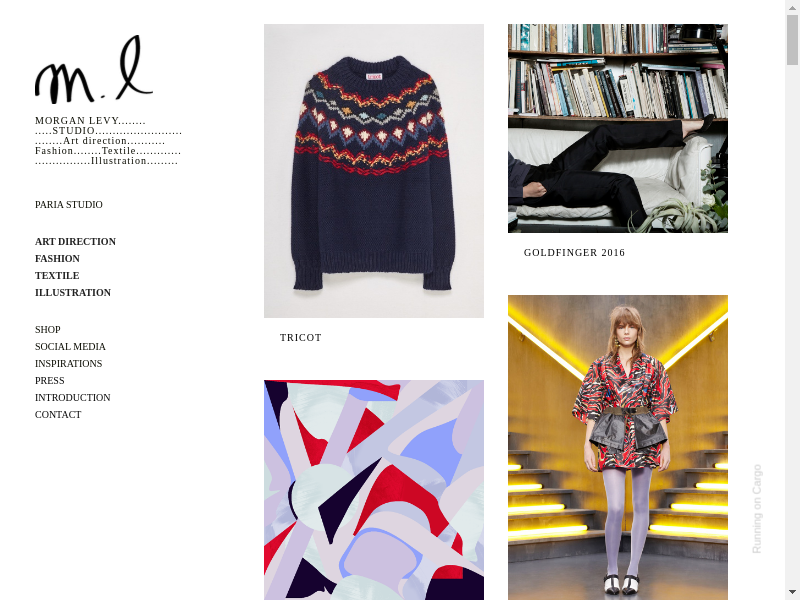Image resolution: width=800 pixels, height=600 pixels.
Task: Read the INTRODUCTION page
Action: [72, 397]
